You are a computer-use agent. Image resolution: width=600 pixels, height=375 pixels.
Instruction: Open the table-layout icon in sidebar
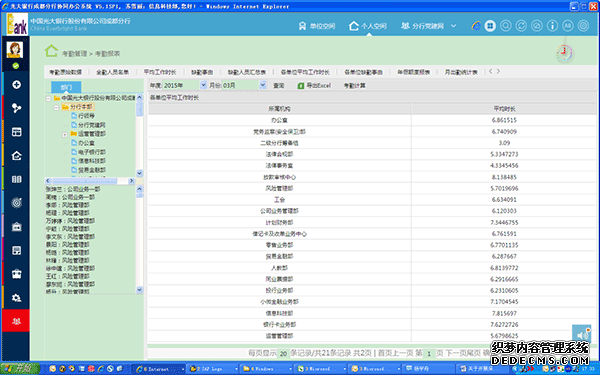coord(16,132)
